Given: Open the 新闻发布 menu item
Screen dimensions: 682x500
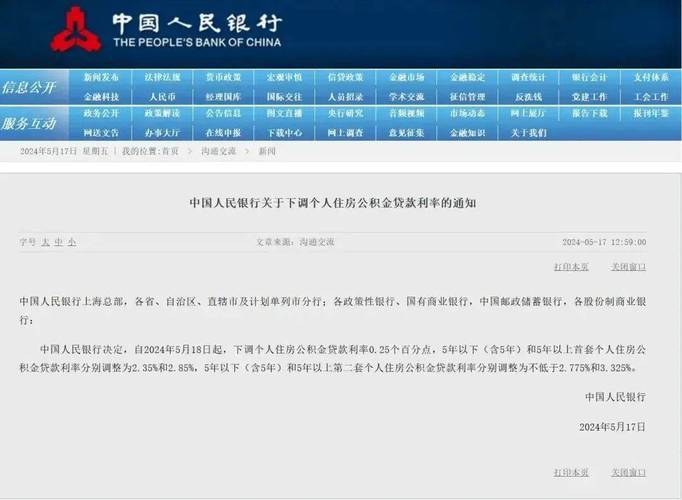Looking at the screenshot, I should (x=101, y=77).
